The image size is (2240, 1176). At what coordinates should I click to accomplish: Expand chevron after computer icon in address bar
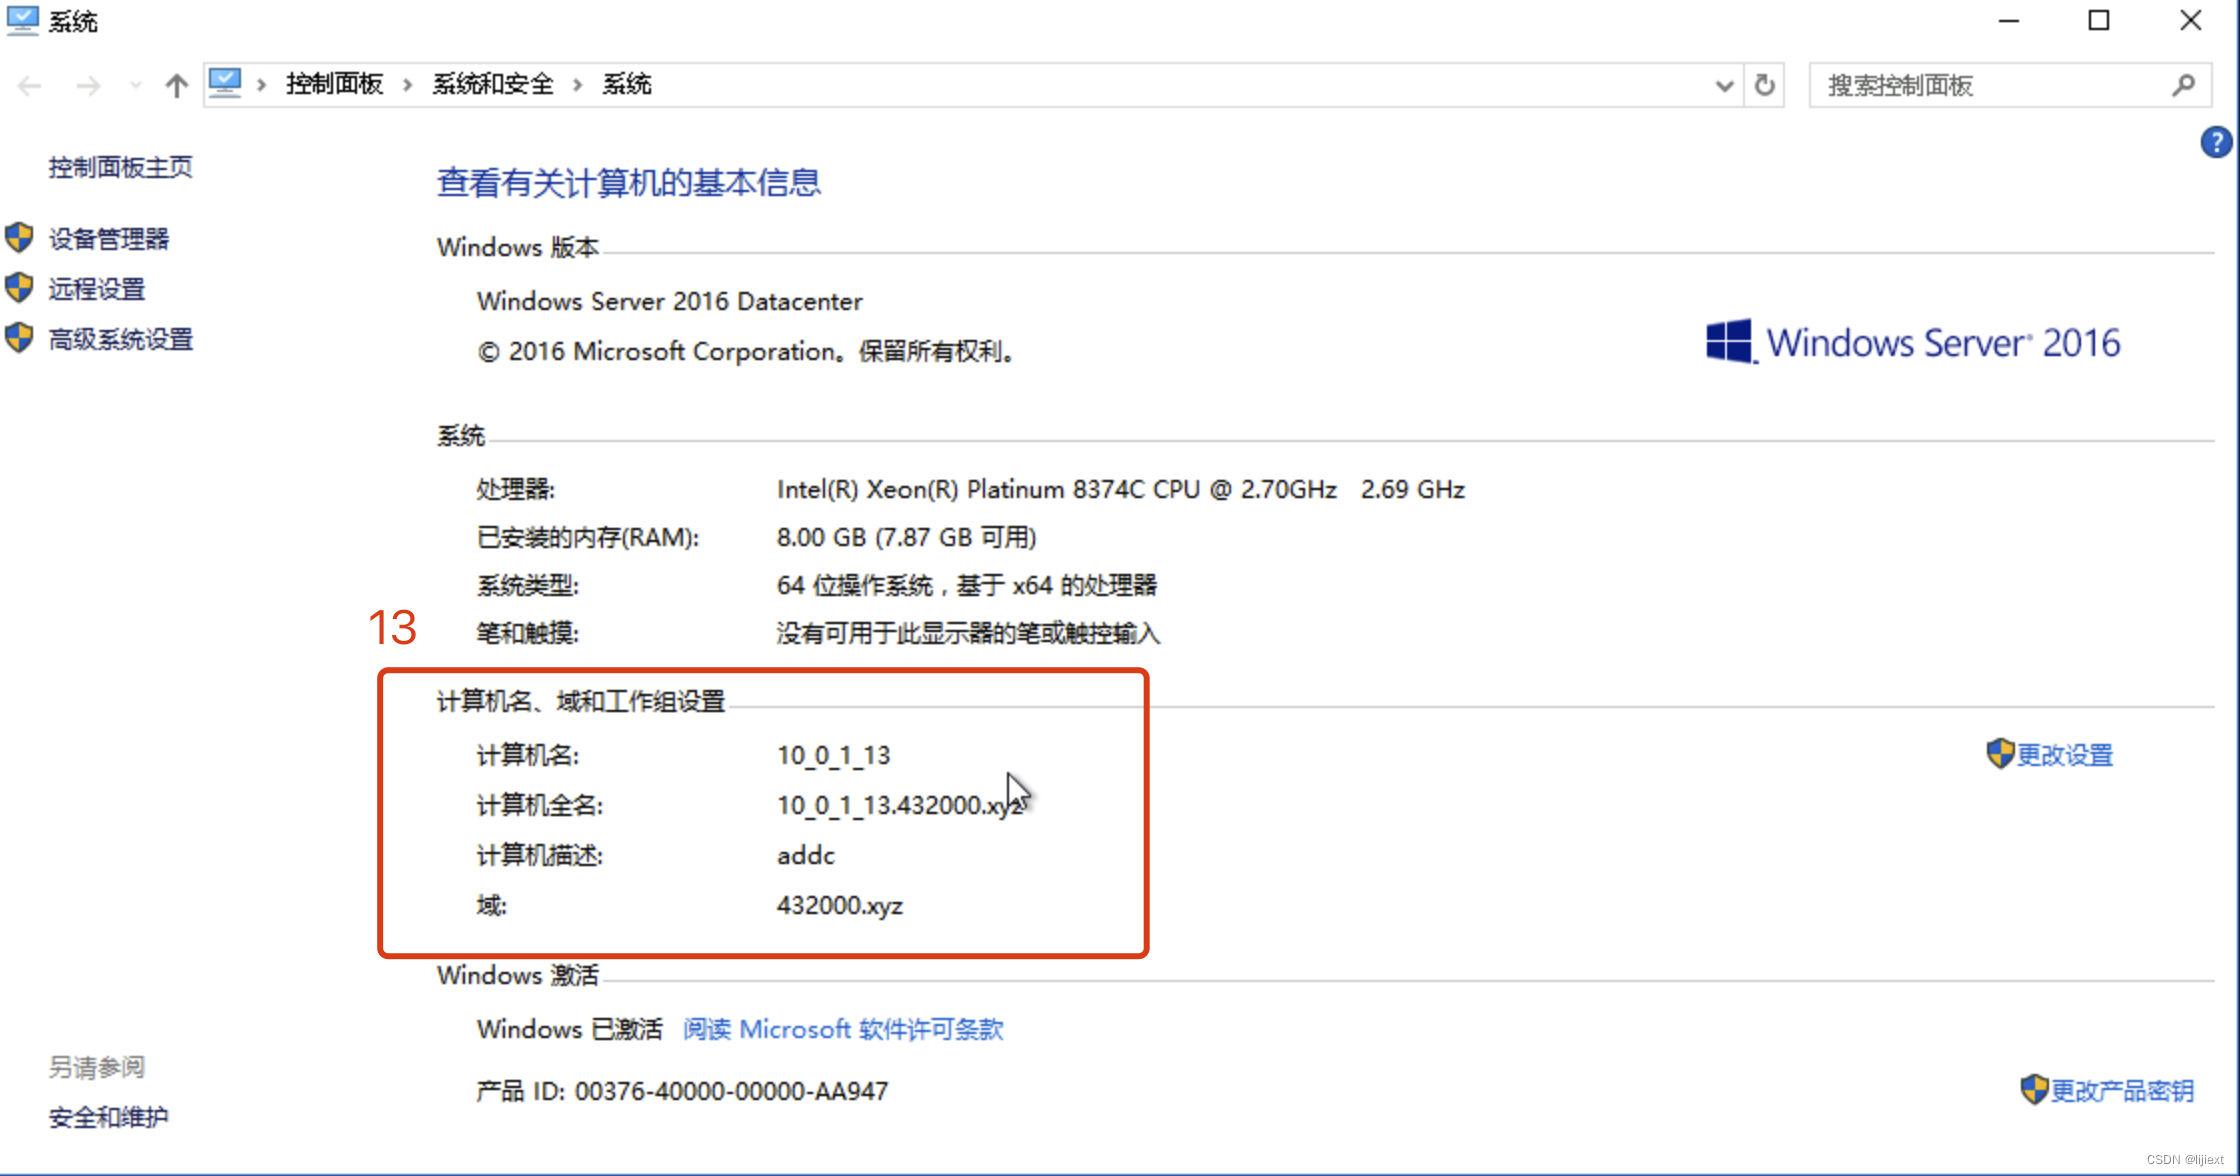262,85
